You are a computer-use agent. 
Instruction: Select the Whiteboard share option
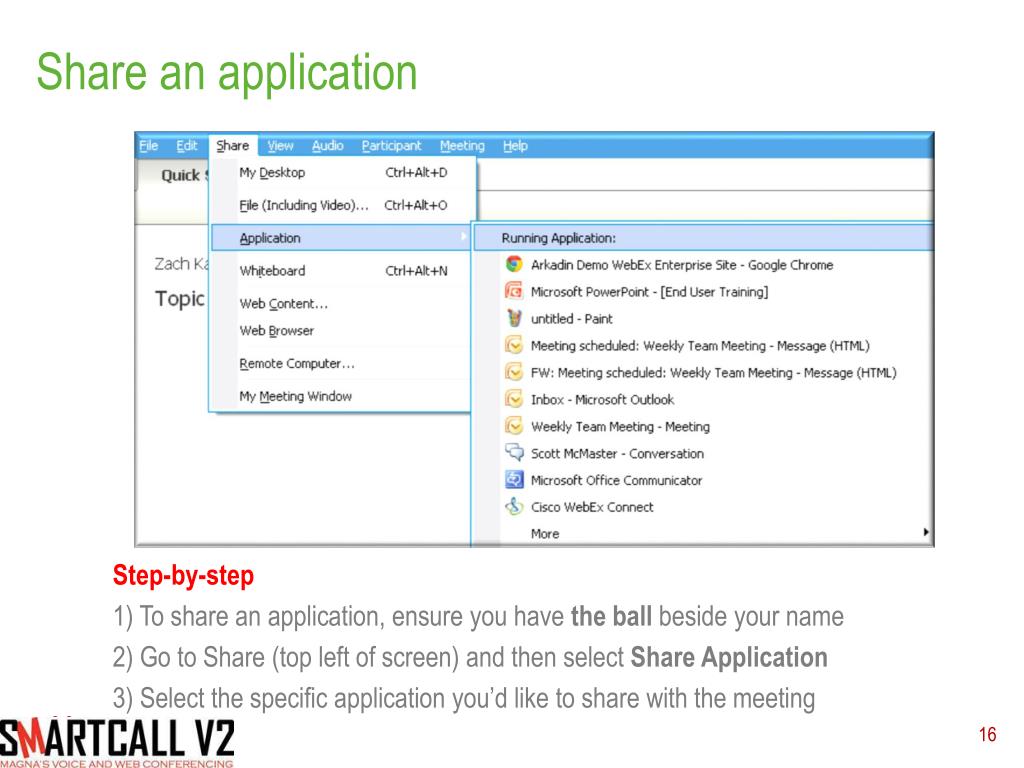(x=343, y=270)
